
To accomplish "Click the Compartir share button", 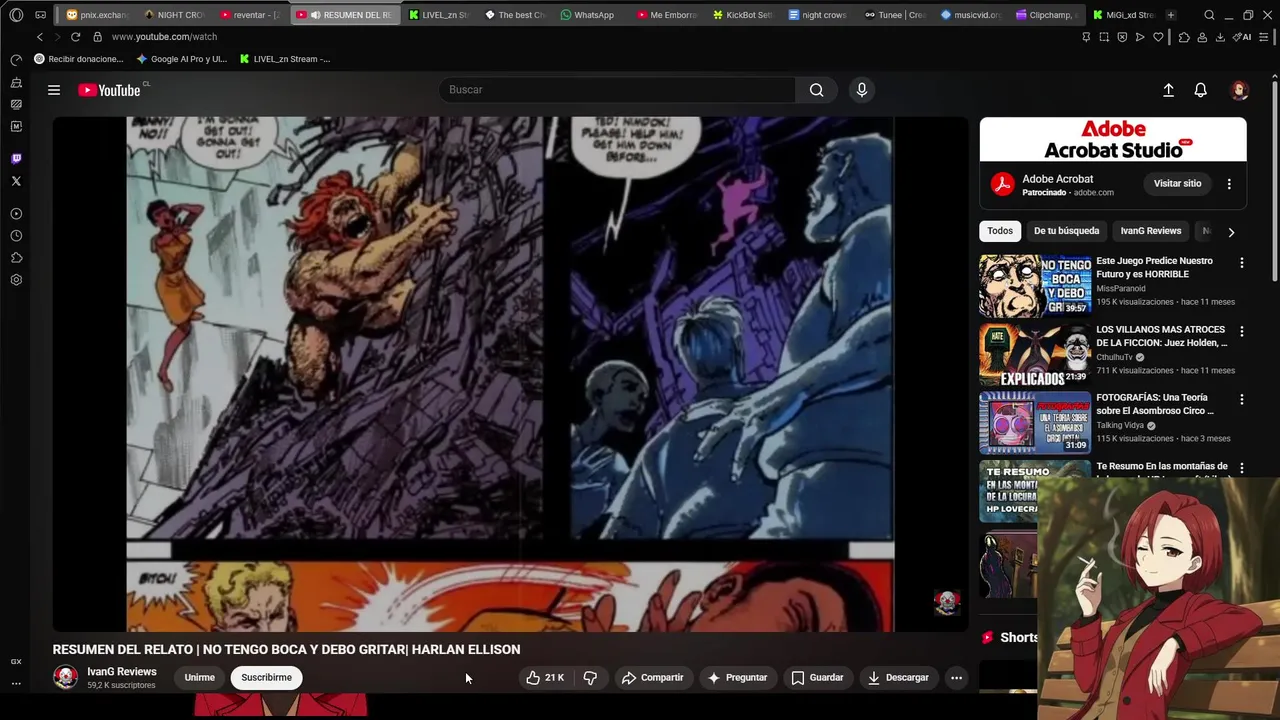I will (652, 678).
